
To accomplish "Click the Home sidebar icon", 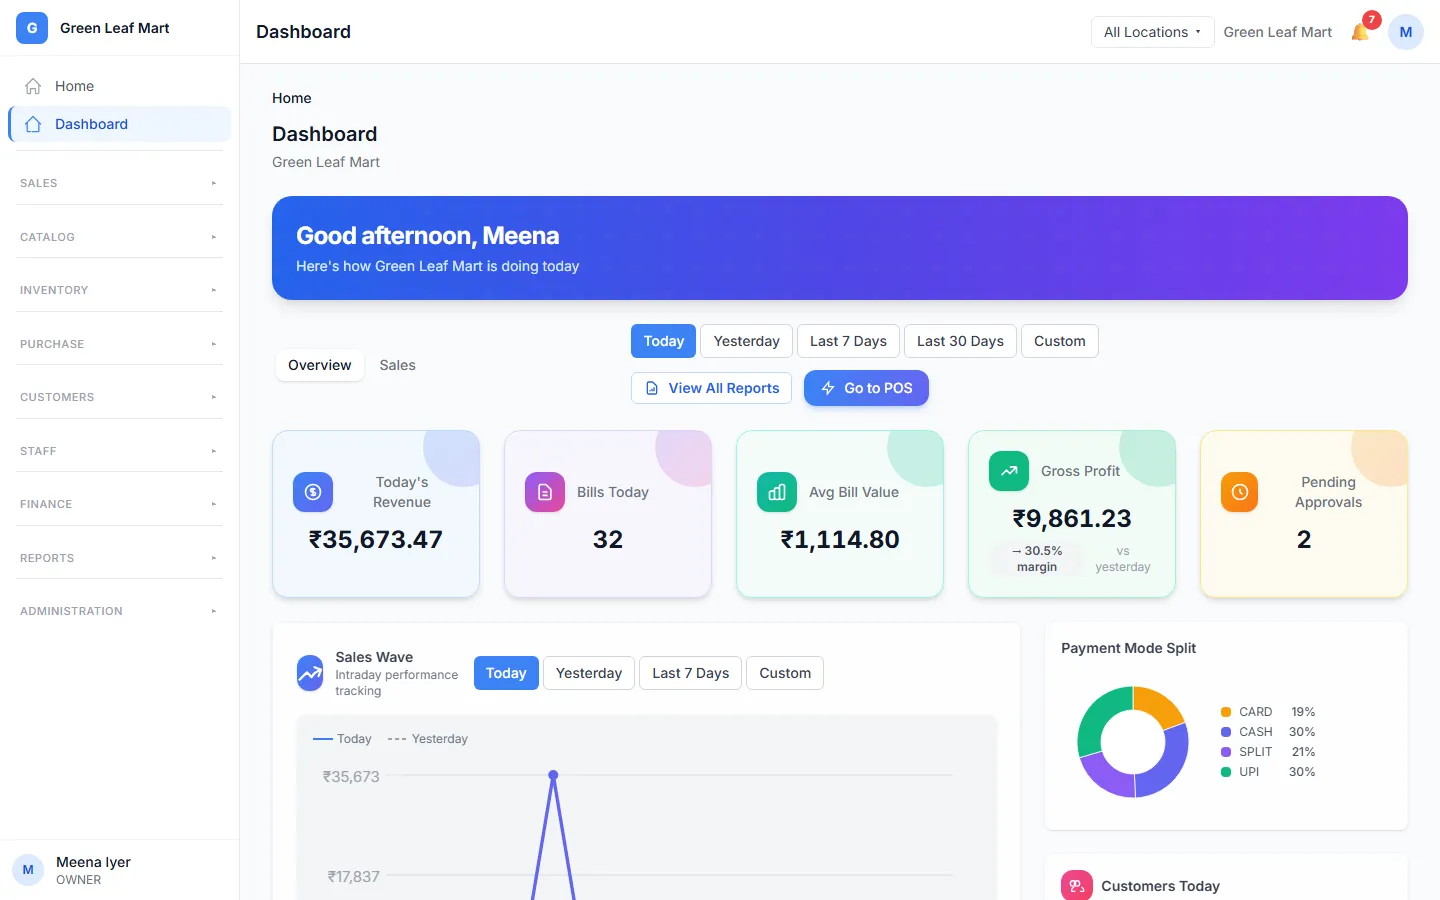I will coord(33,86).
